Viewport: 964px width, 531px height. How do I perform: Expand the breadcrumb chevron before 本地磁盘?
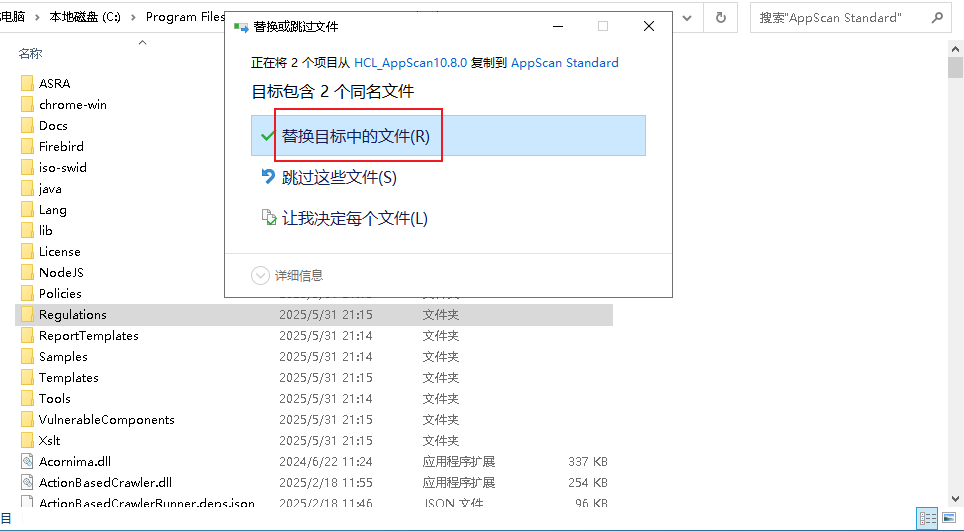37,17
